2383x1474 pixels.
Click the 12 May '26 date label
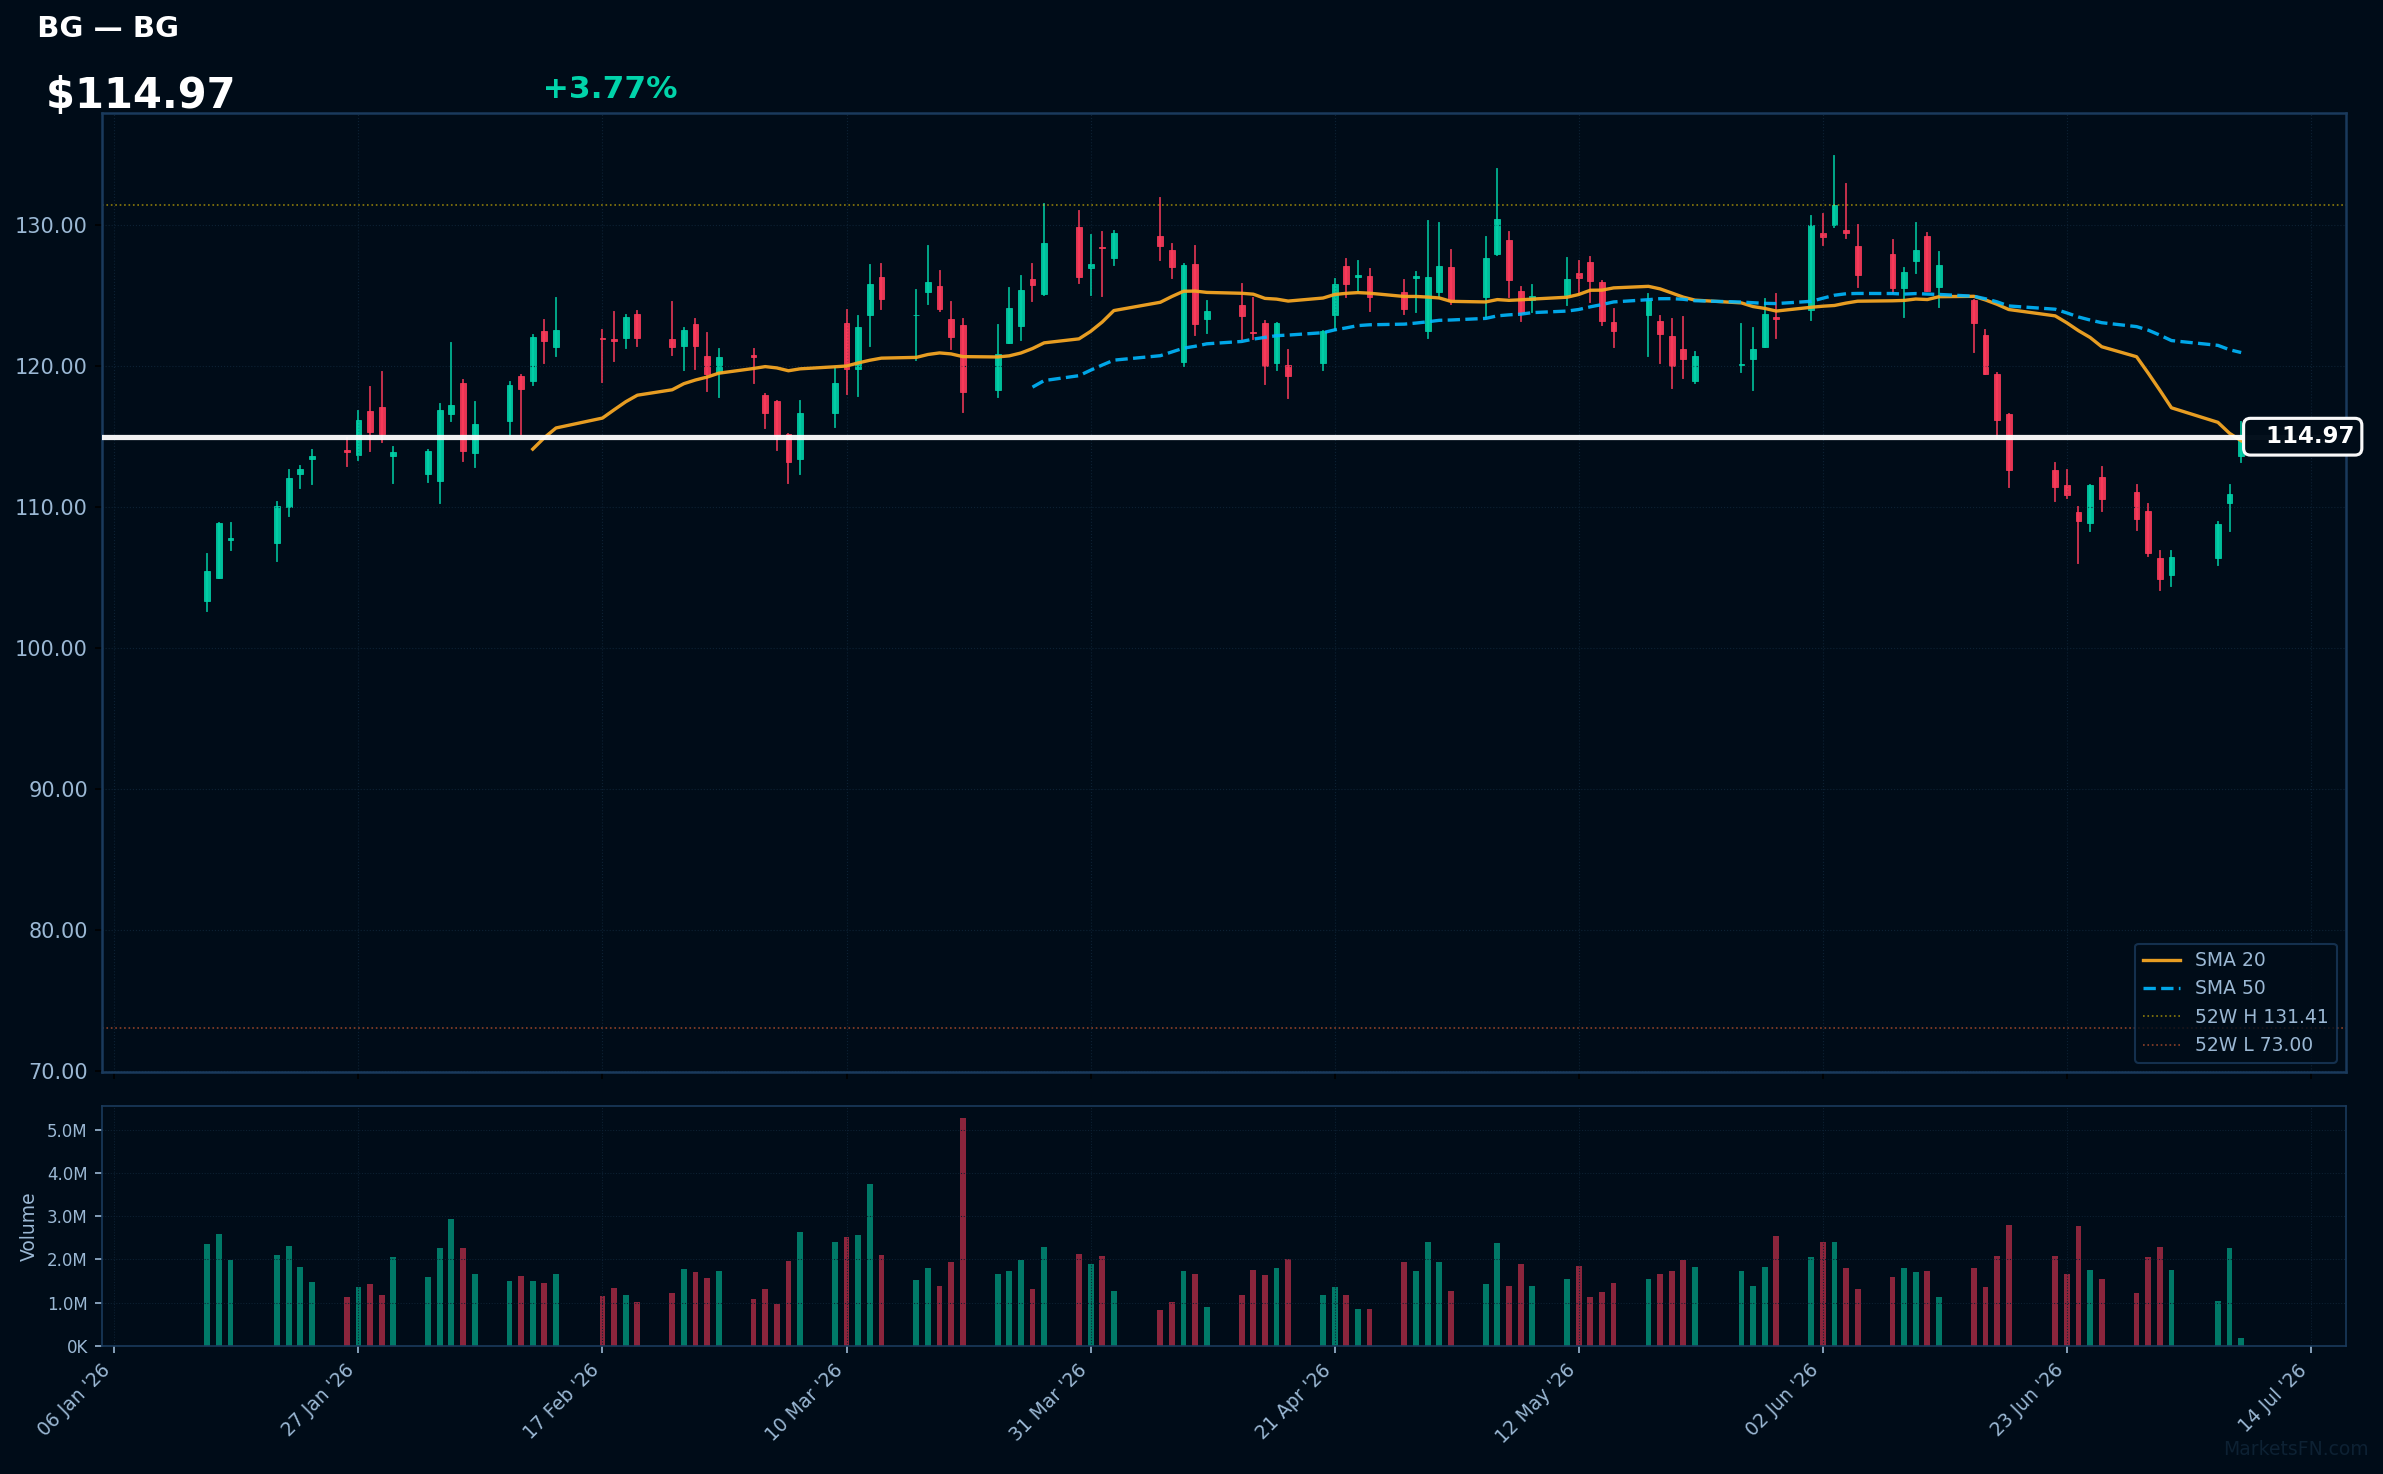pyautogui.click(x=1536, y=1401)
